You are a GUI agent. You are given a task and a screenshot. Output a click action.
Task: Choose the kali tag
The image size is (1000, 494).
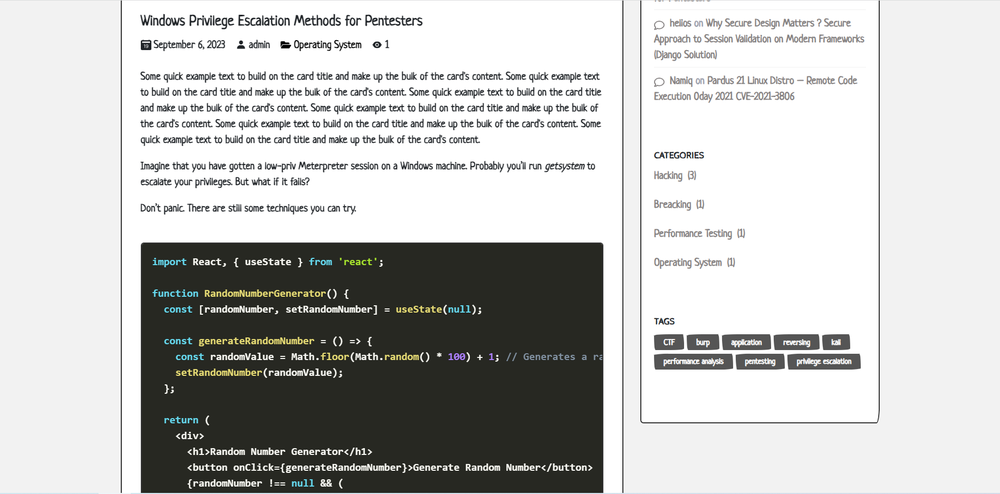(836, 342)
